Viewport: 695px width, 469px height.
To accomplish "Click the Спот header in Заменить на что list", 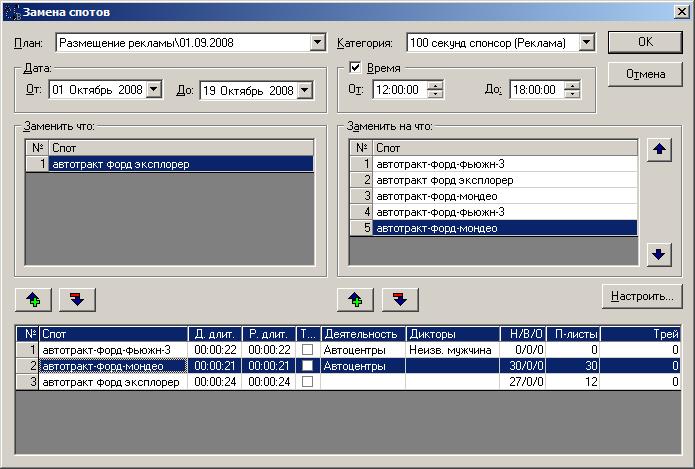I will 505,148.
